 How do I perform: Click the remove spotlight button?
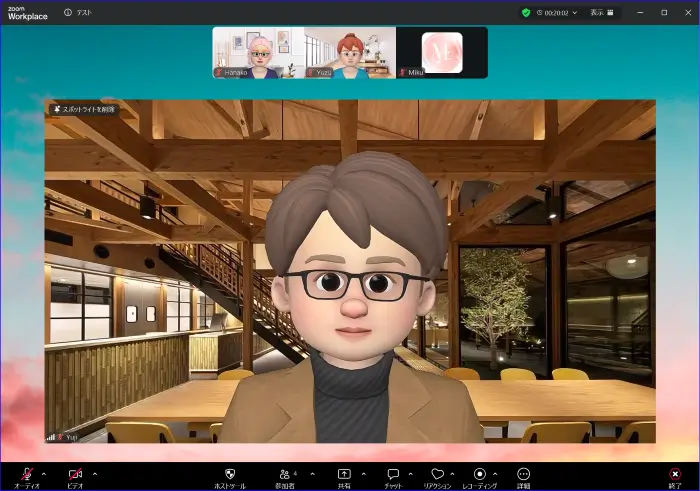point(84,109)
